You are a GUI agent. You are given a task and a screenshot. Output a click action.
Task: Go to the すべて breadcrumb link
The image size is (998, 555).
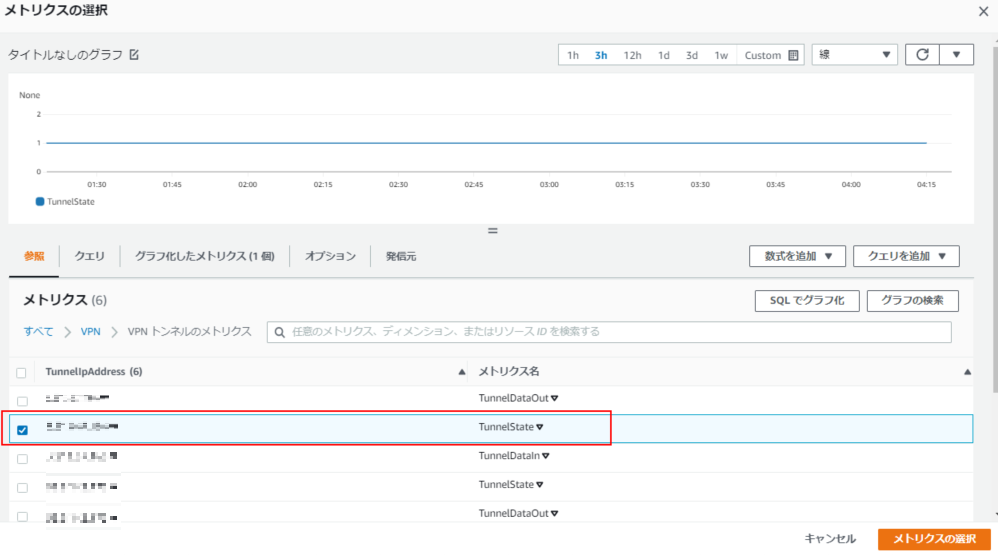click(x=38, y=332)
